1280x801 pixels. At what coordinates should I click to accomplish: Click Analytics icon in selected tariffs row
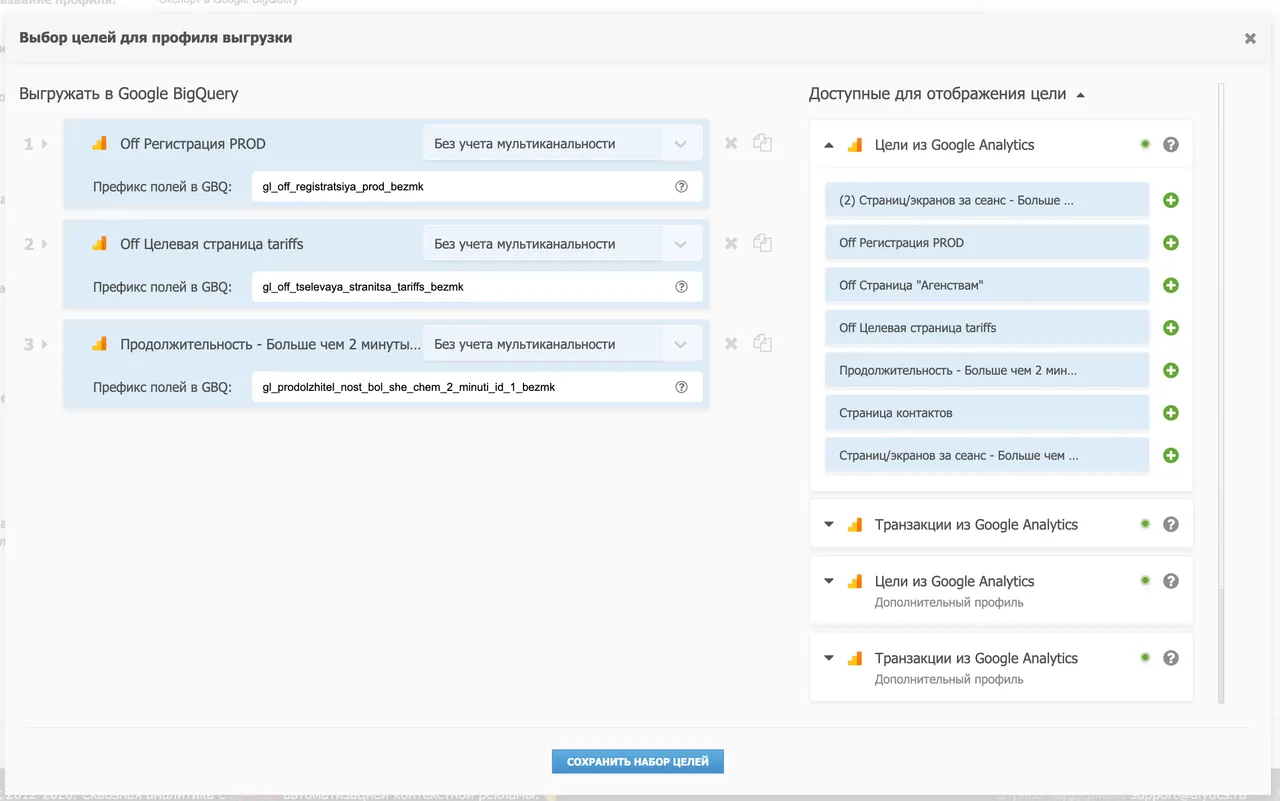[99, 243]
